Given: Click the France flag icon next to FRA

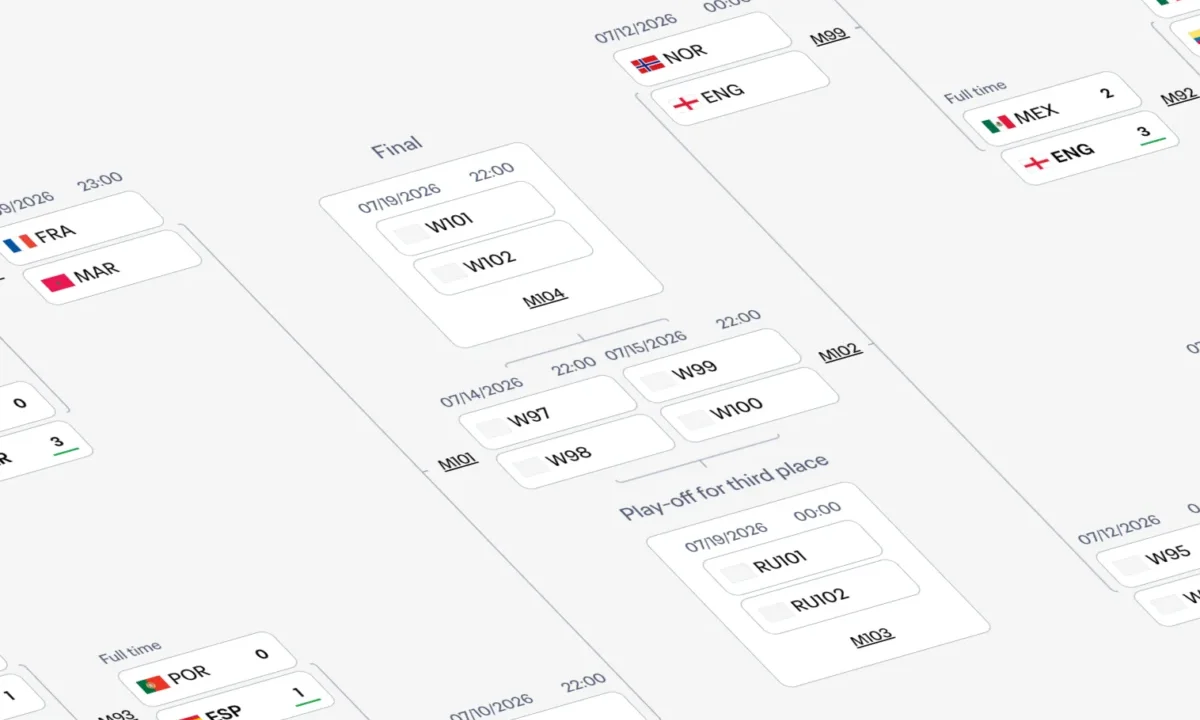Looking at the screenshot, I should [x=18, y=243].
